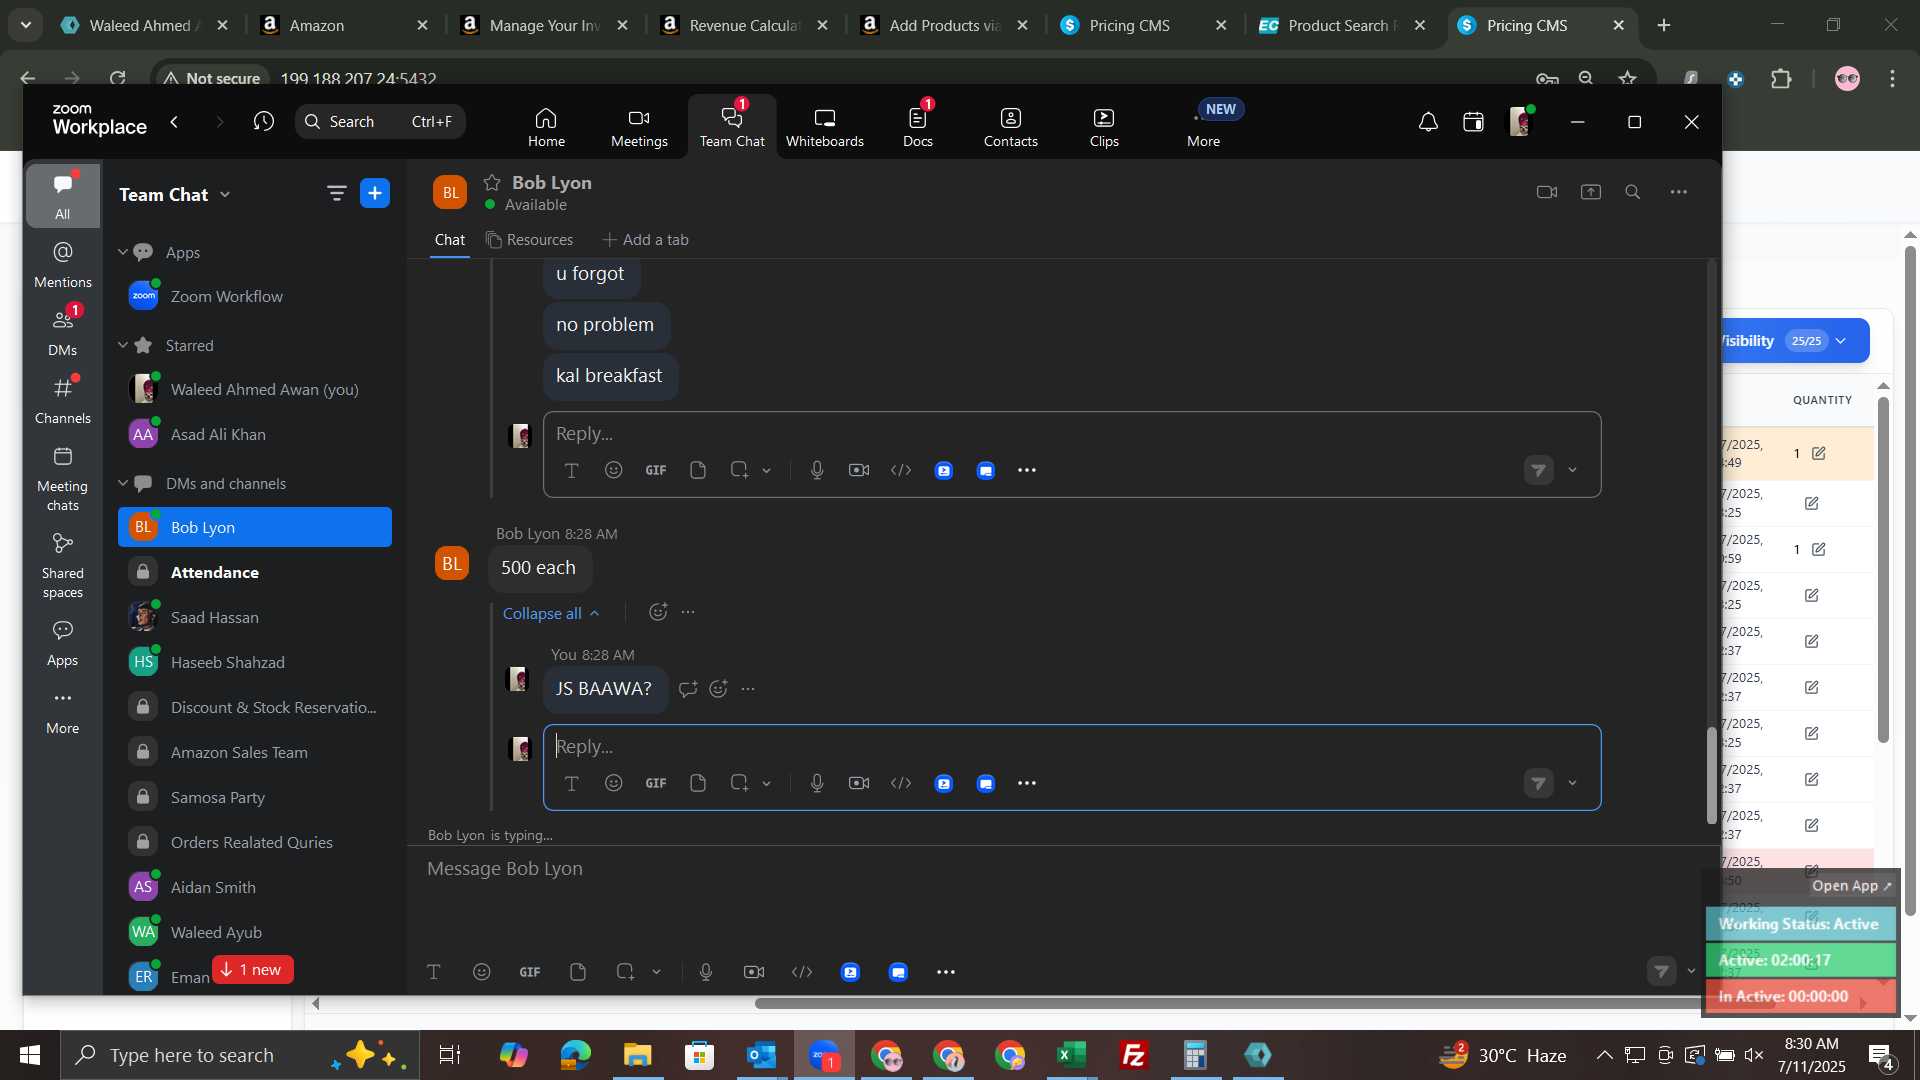Add reaction to JS BAAWA? message
1920x1080 pixels.
point(719,689)
